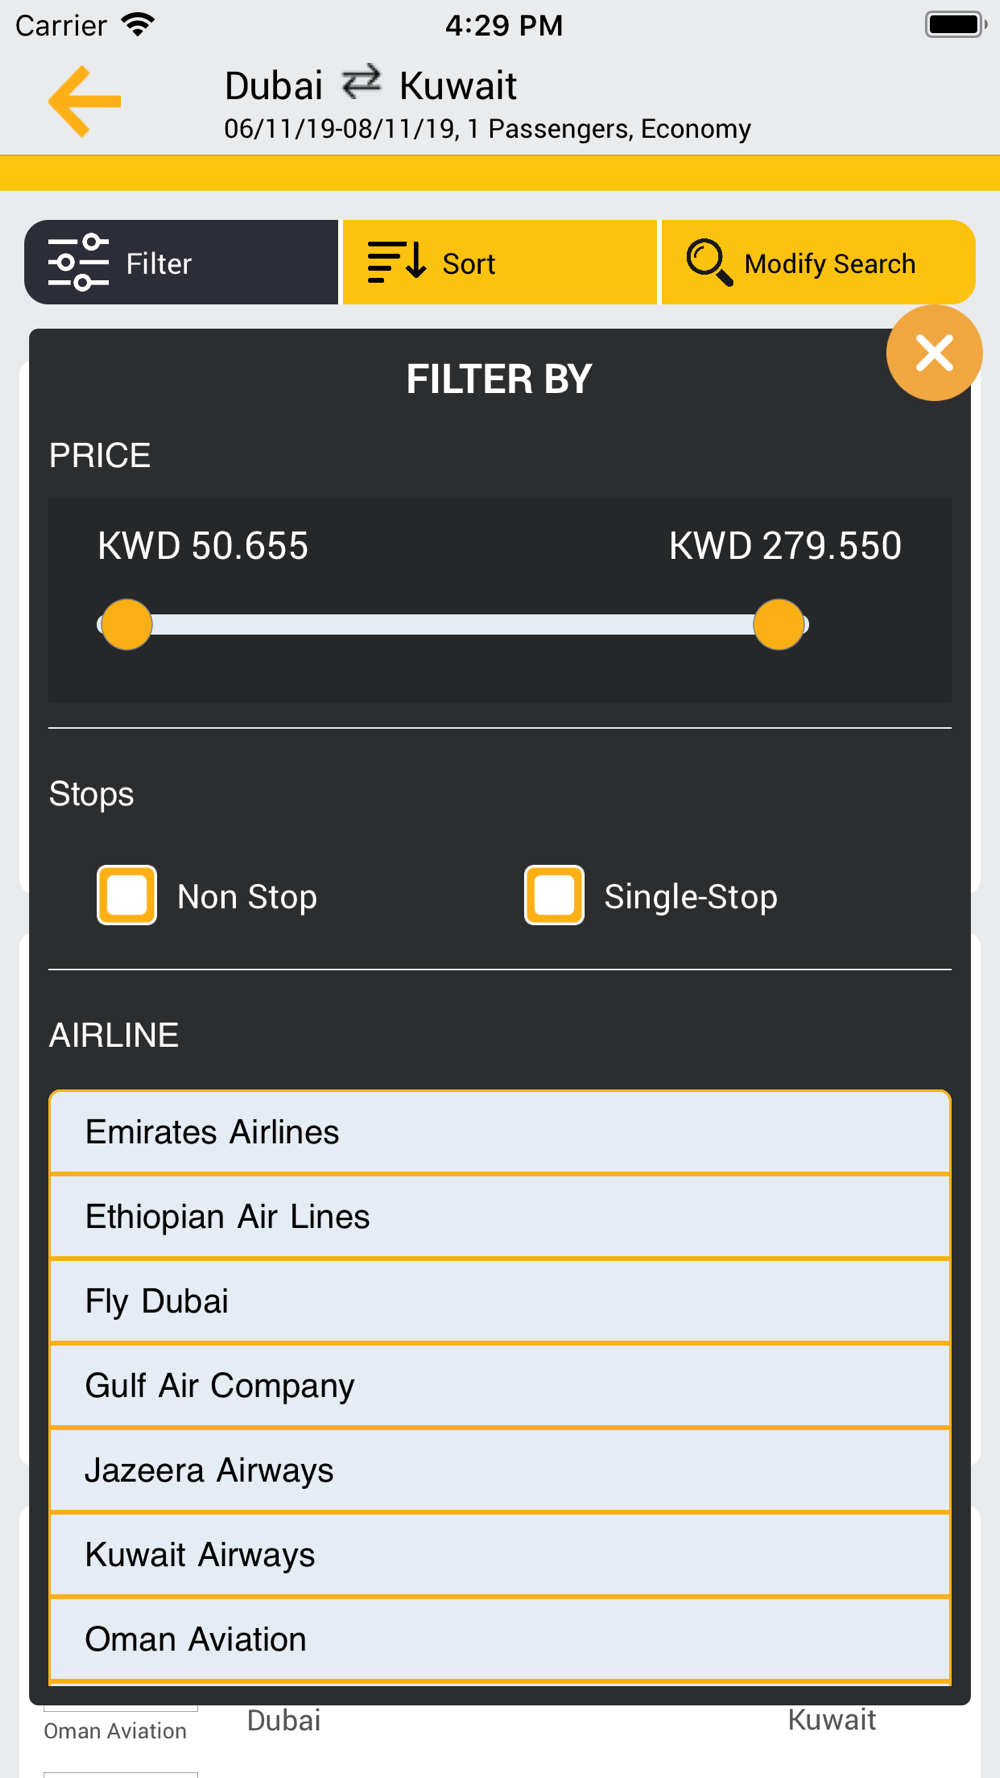The image size is (1000, 1778).
Task: Select the Filter tab label
Action: [158, 264]
